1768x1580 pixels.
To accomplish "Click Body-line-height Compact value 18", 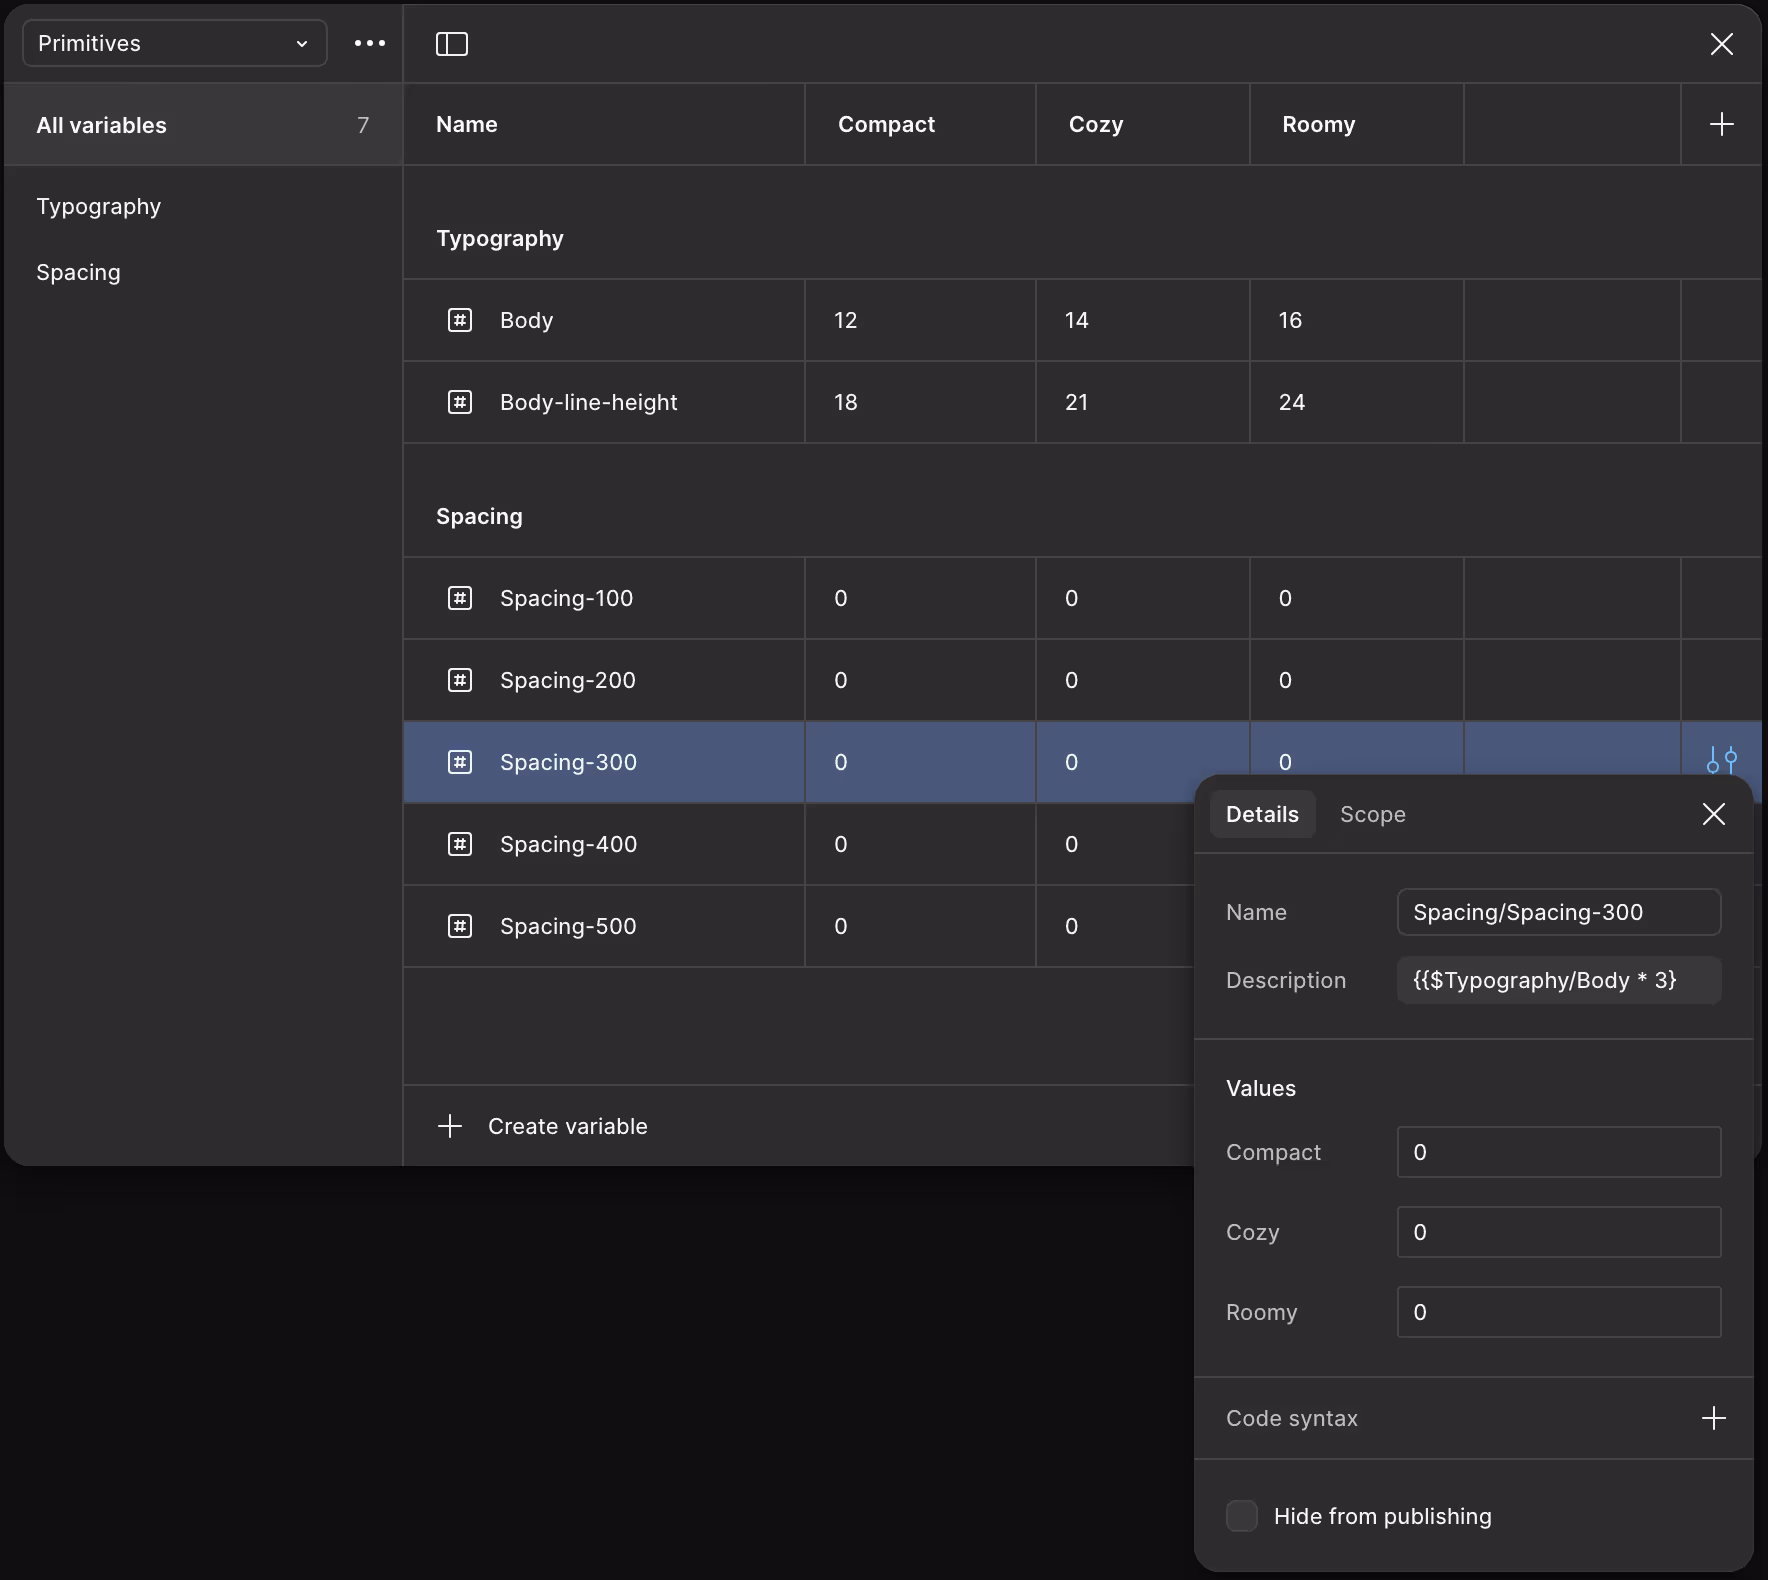I will [x=920, y=402].
